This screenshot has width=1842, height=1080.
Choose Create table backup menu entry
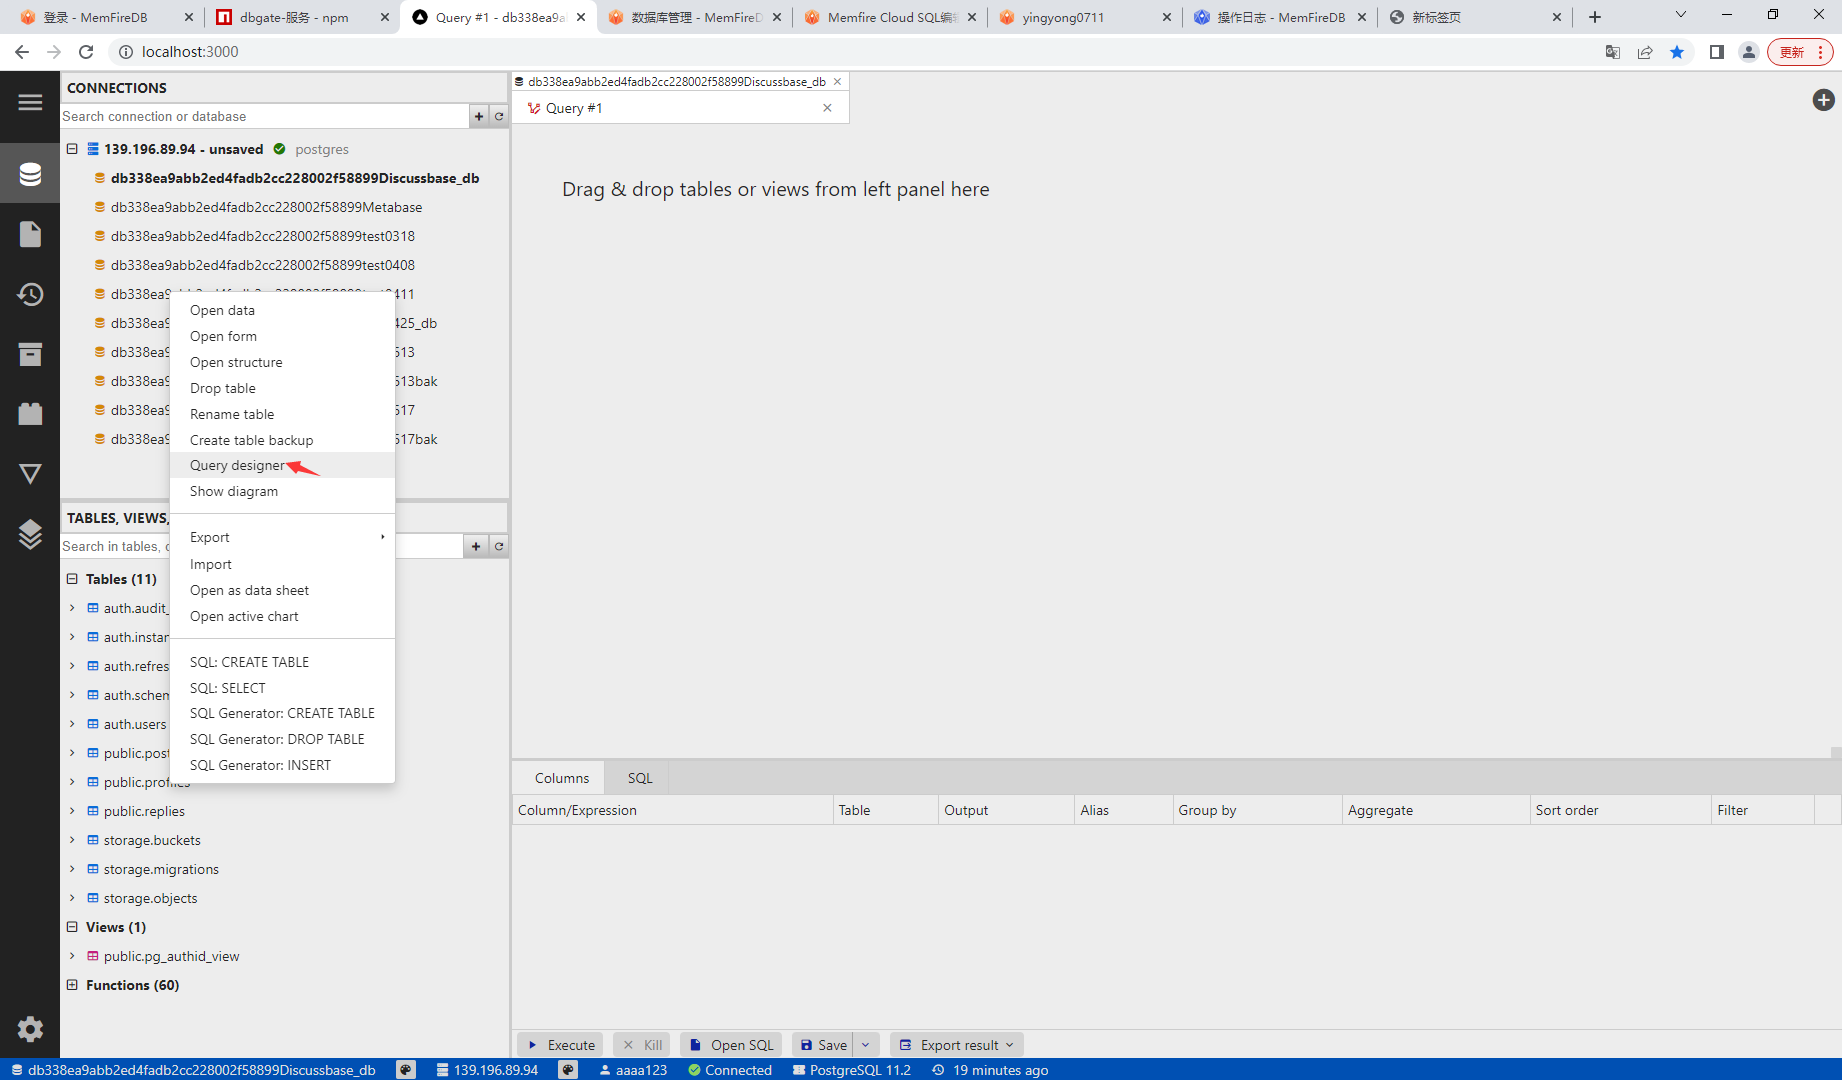pyautogui.click(x=283, y=440)
